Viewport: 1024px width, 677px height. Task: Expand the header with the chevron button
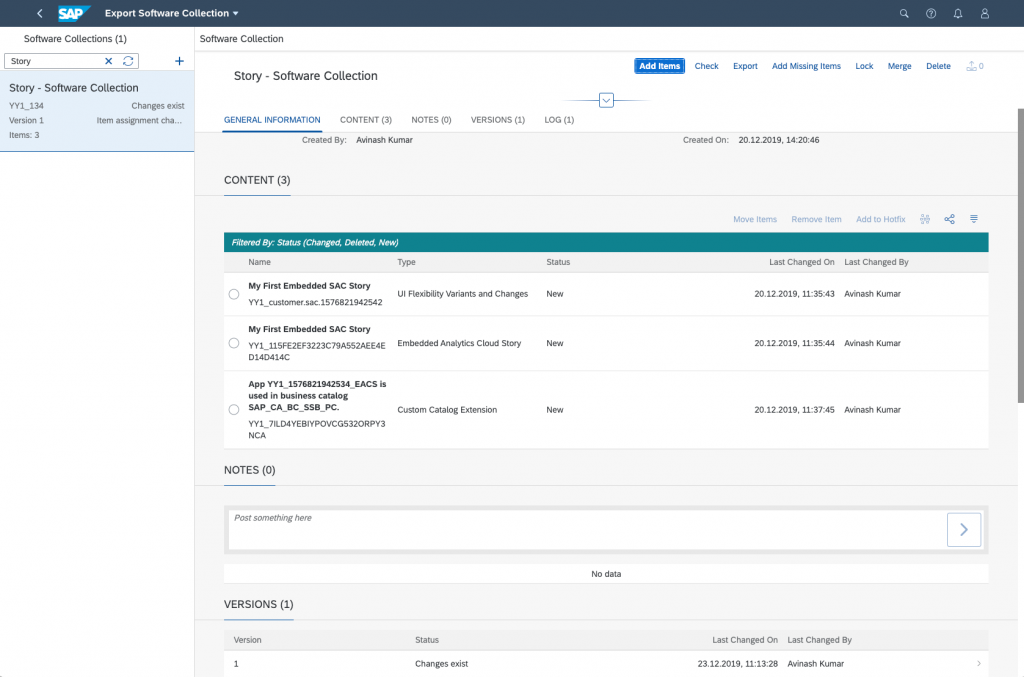pyautogui.click(x=606, y=101)
